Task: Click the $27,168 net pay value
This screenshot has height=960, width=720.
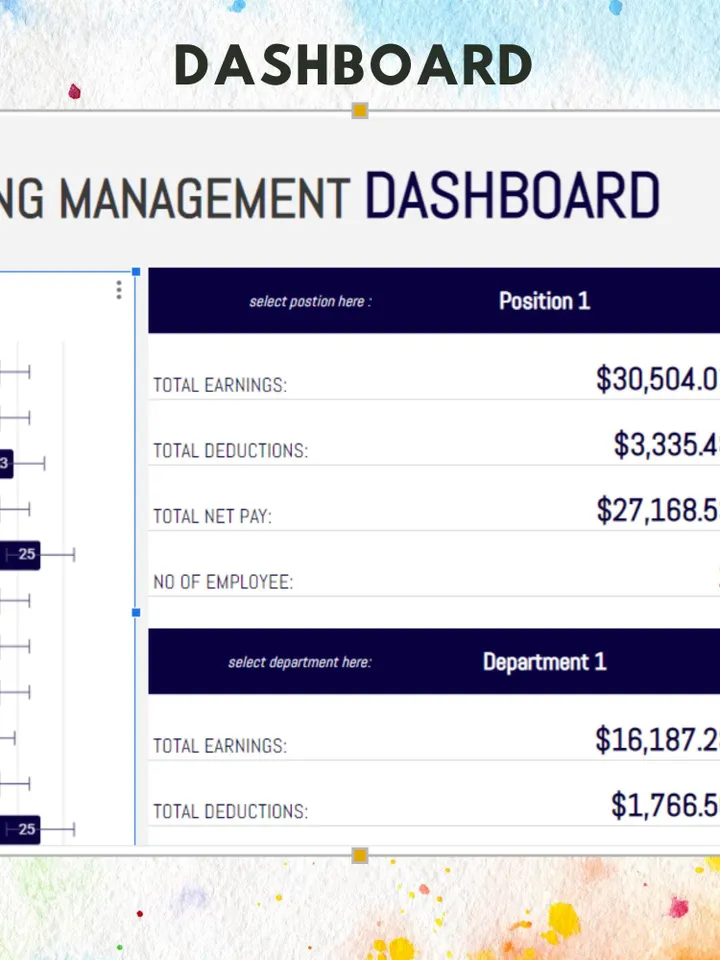Action: point(658,510)
